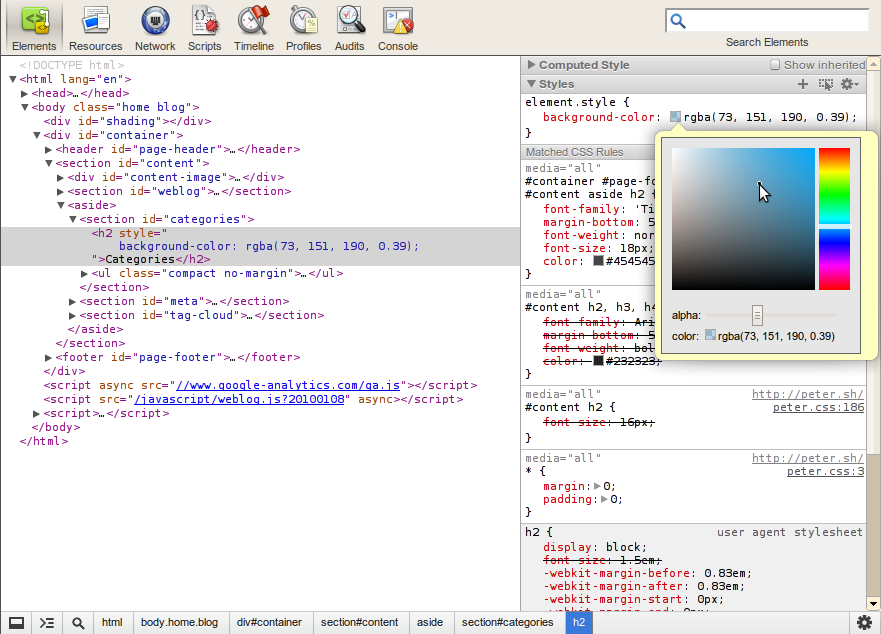The height and width of the screenshot is (634, 881).
Task: Open the Audits panel
Action: click(349, 28)
